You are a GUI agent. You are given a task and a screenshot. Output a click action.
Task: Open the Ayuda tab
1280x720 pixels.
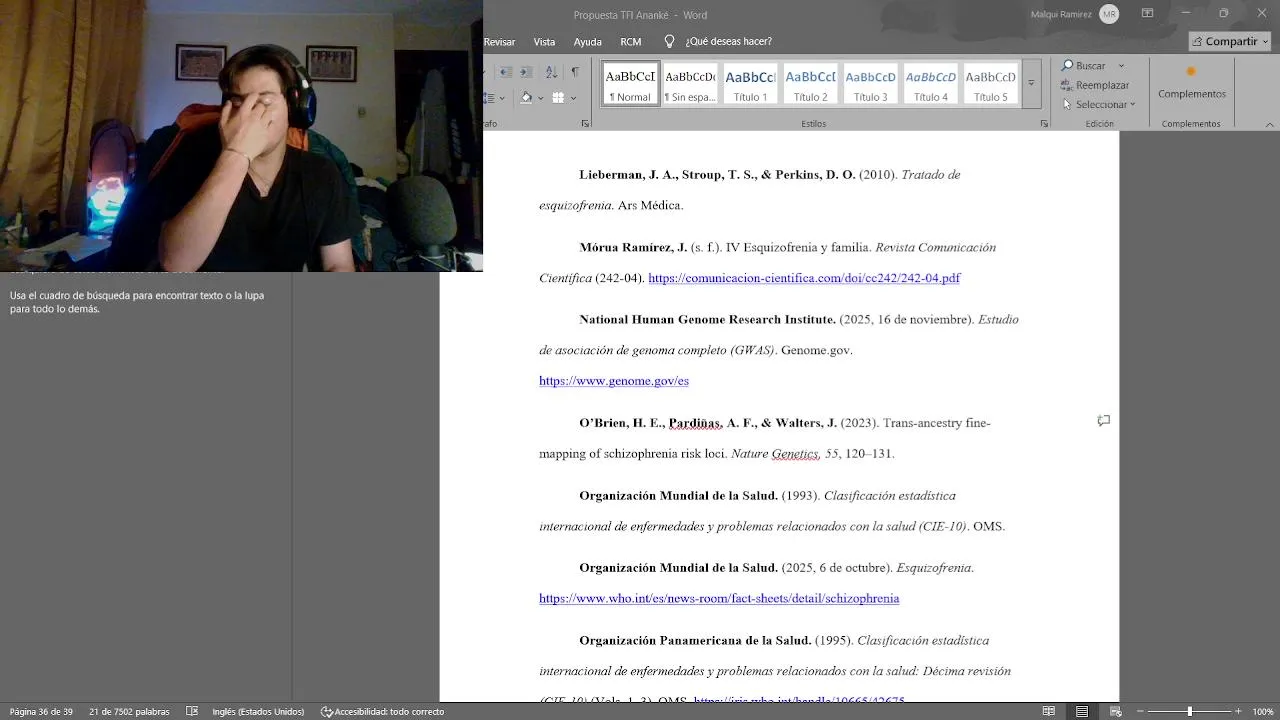[587, 42]
